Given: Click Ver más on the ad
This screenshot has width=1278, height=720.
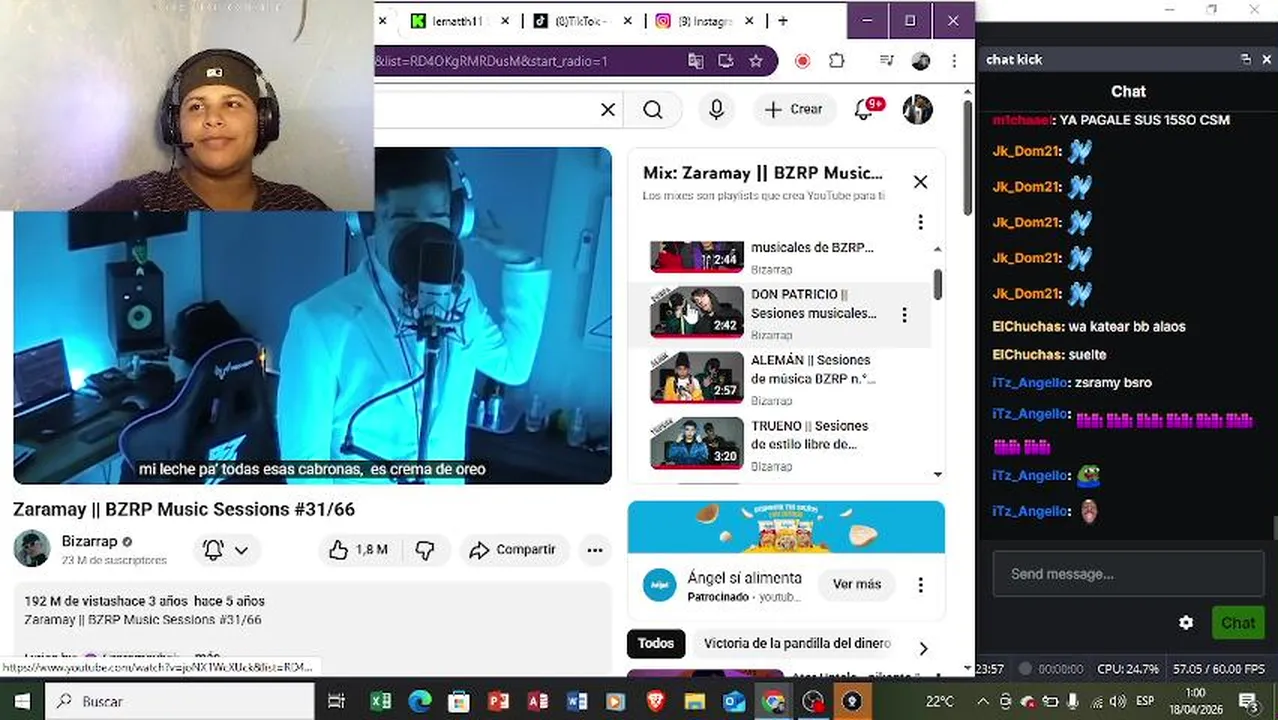Looking at the screenshot, I should [x=857, y=584].
